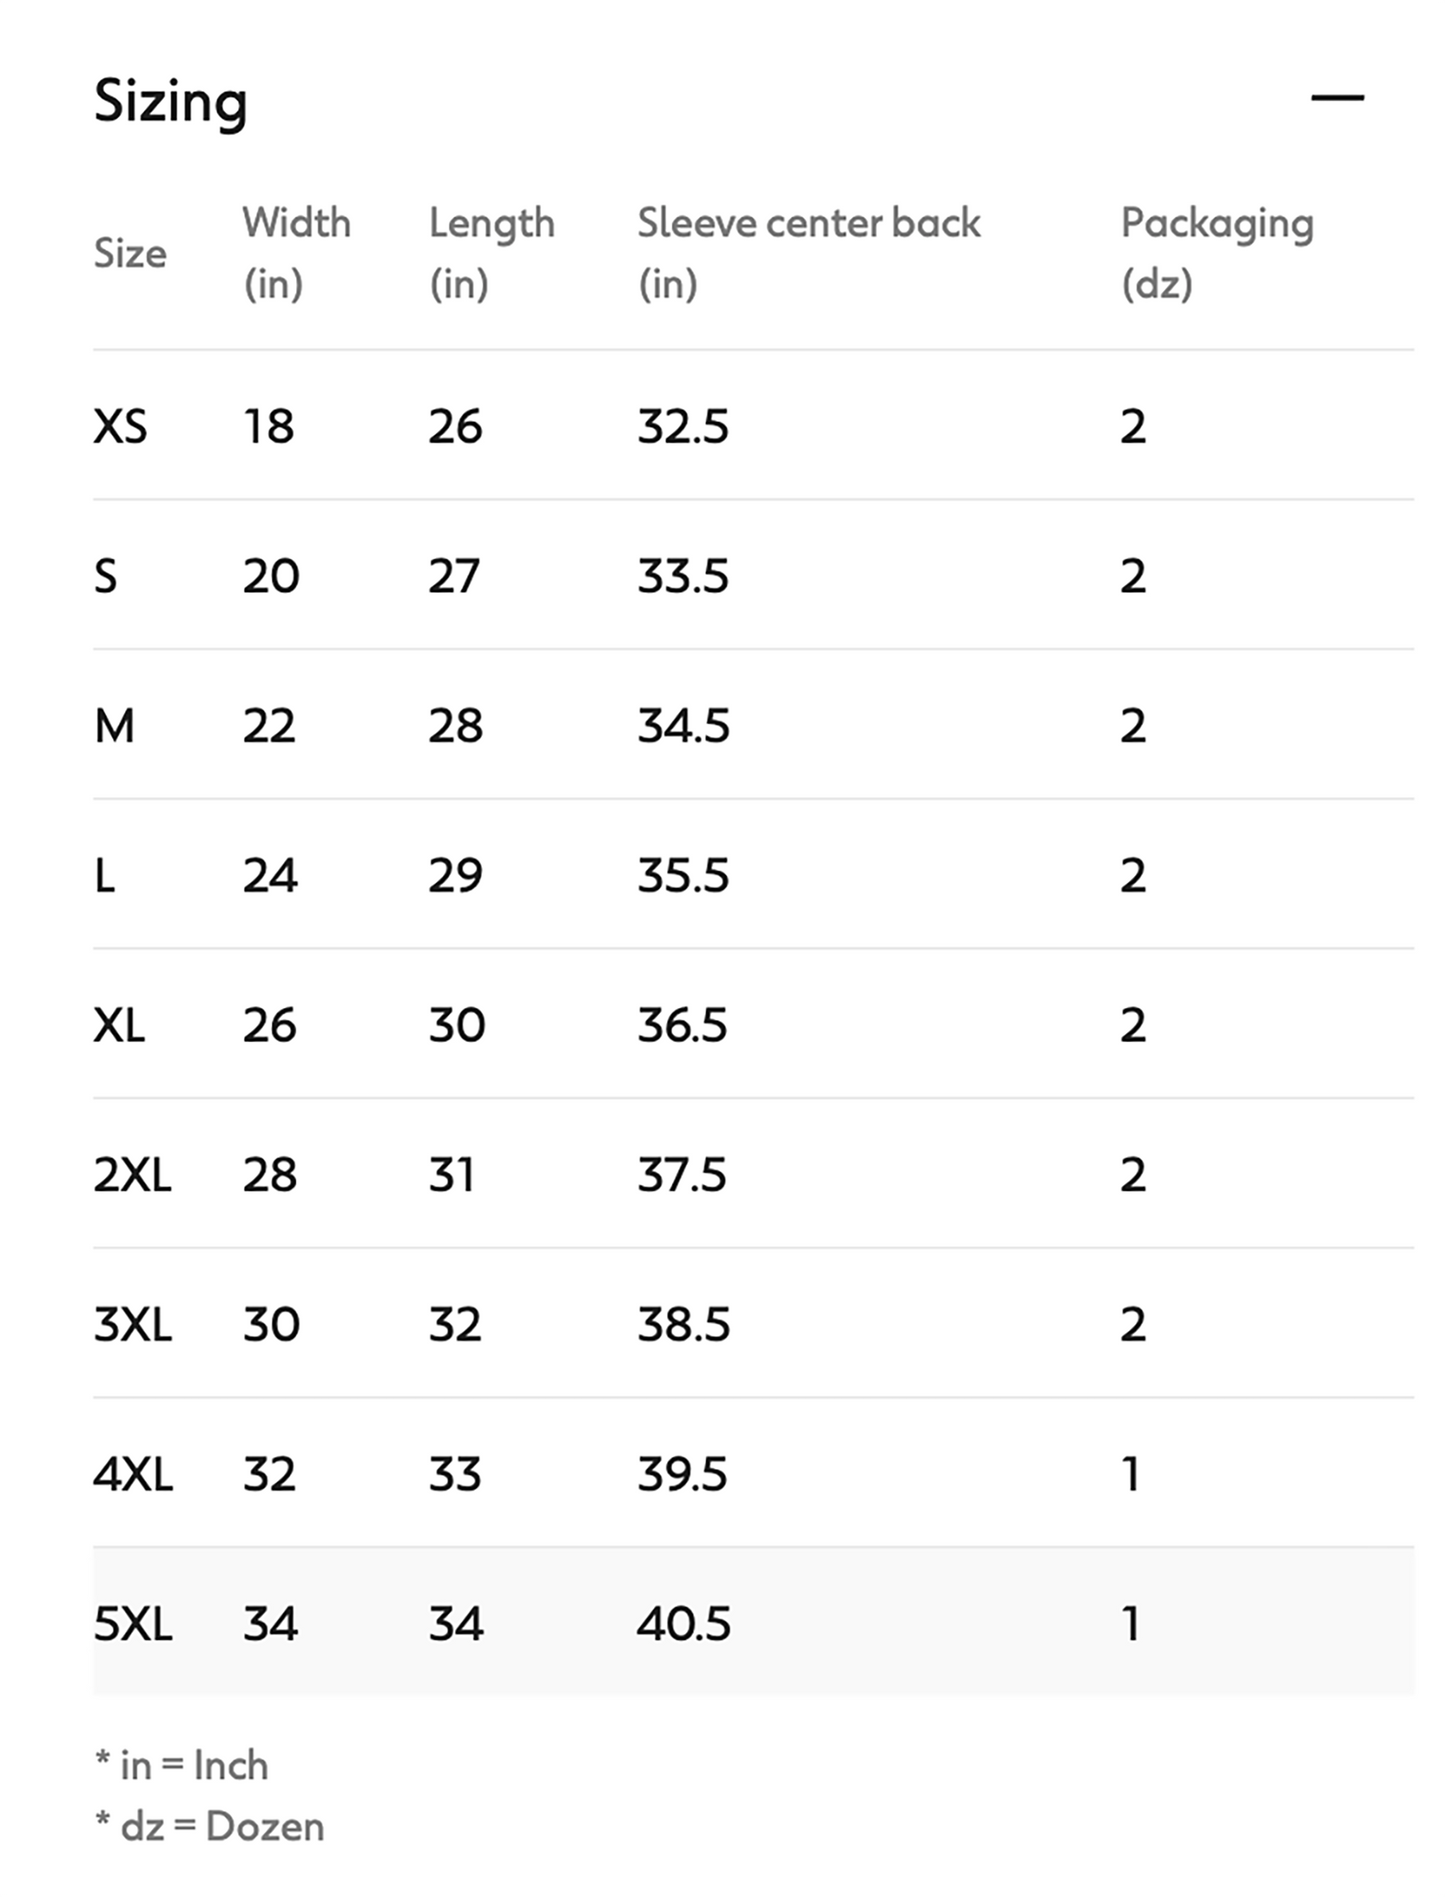Select the XL size row label
This screenshot has width=1445, height=1897.
[119, 1026]
